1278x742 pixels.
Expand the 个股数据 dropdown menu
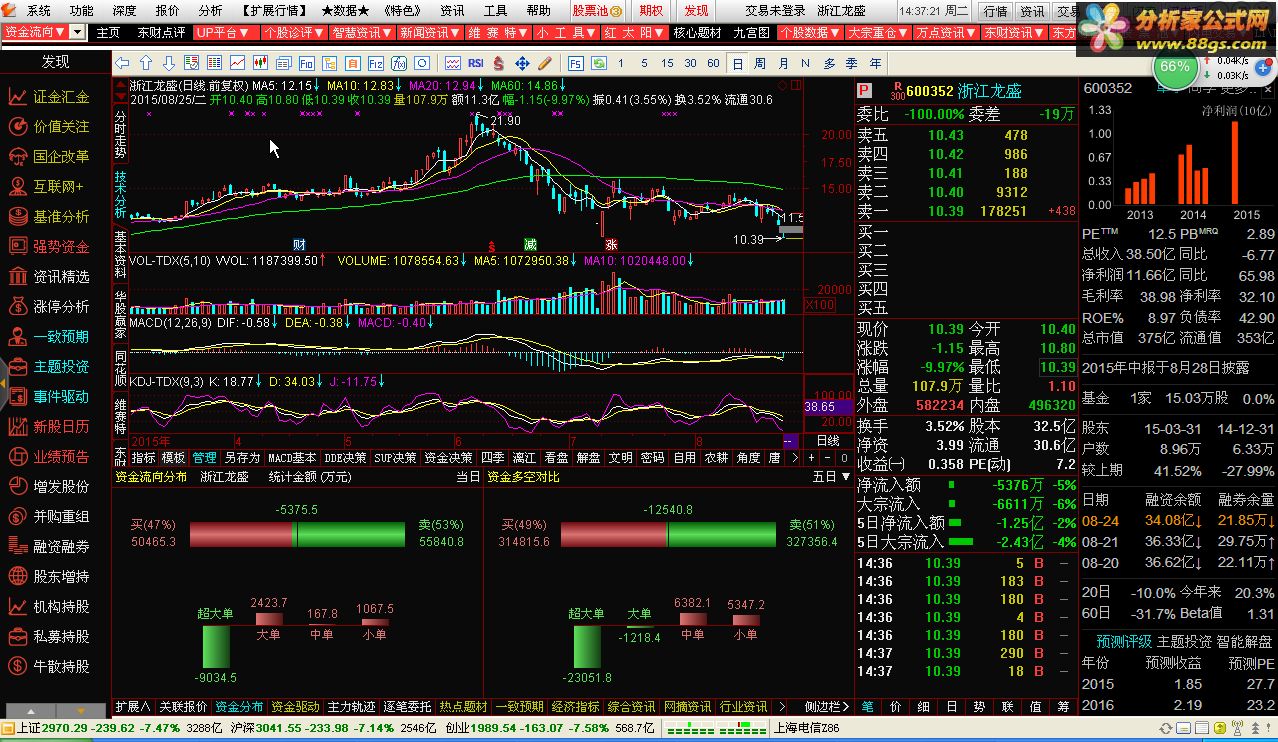(810, 32)
